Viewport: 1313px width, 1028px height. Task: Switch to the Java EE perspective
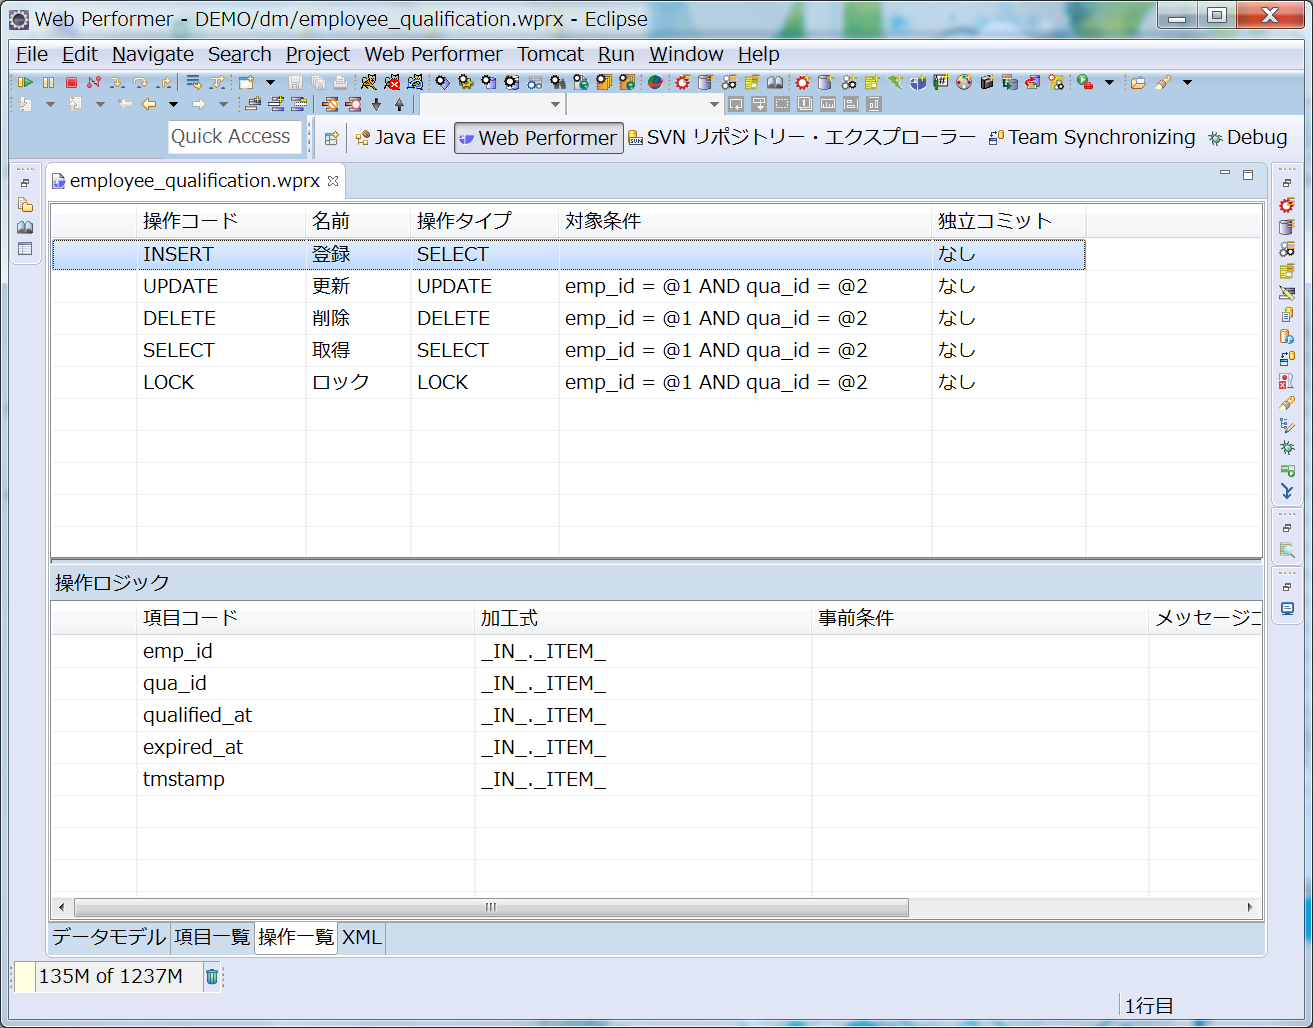pyautogui.click(x=401, y=138)
